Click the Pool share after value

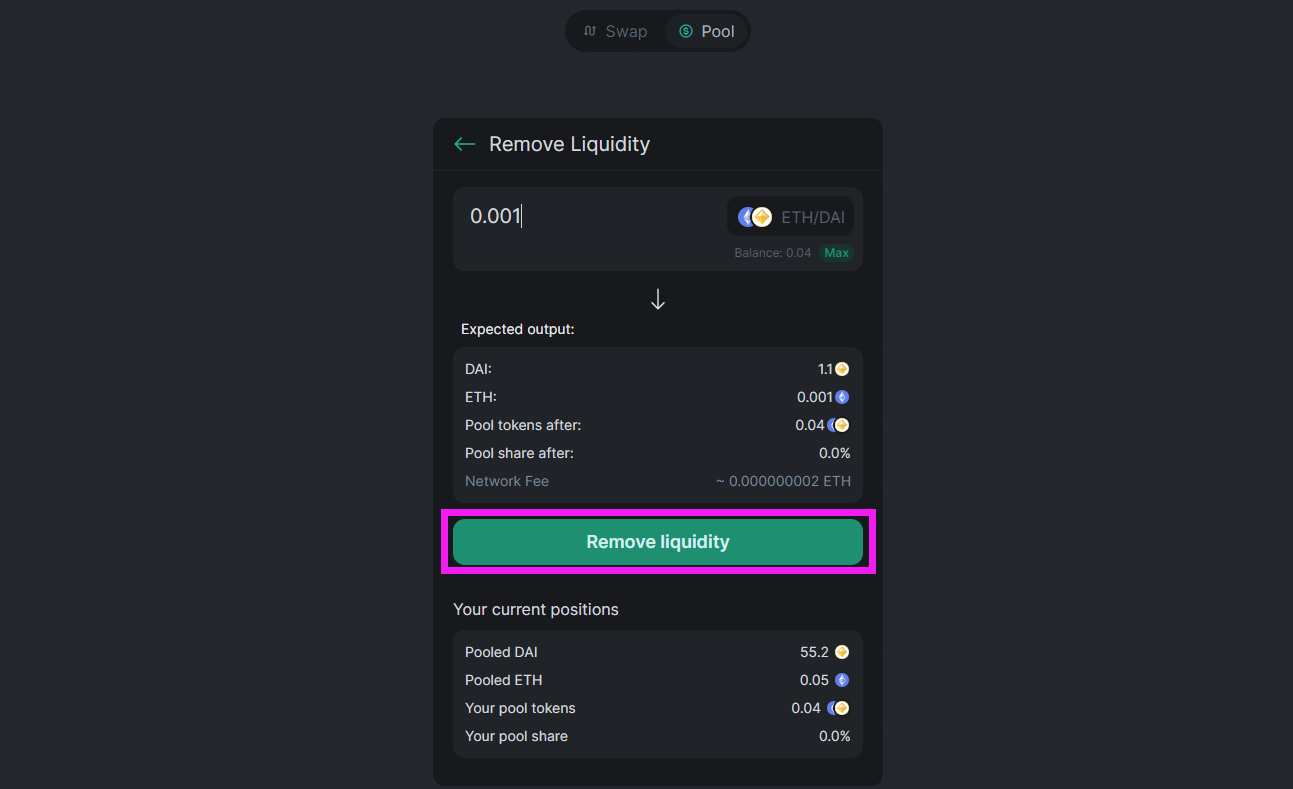click(x=835, y=453)
